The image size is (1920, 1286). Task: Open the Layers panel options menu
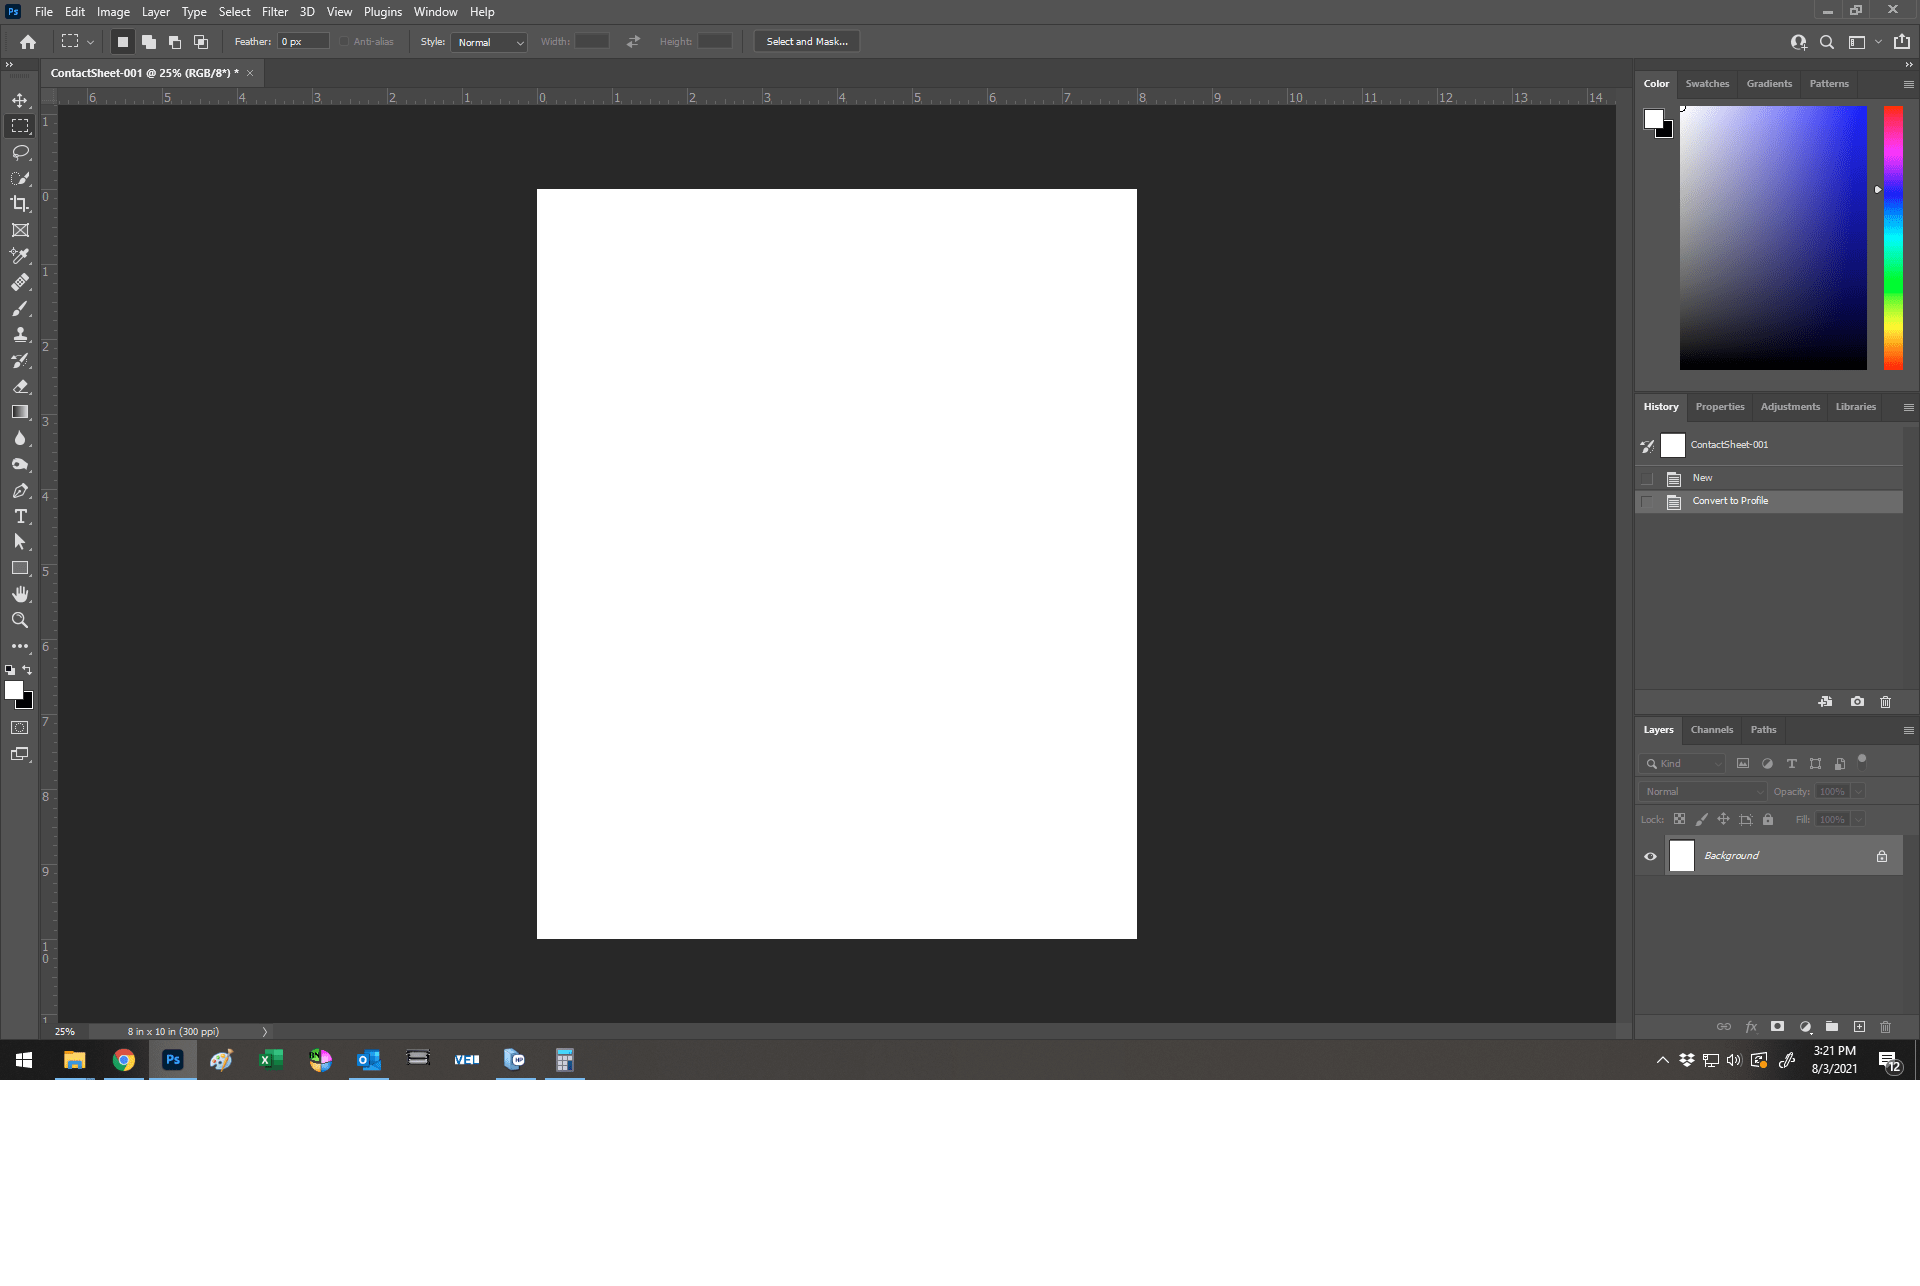pyautogui.click(x=1908, y=730)
